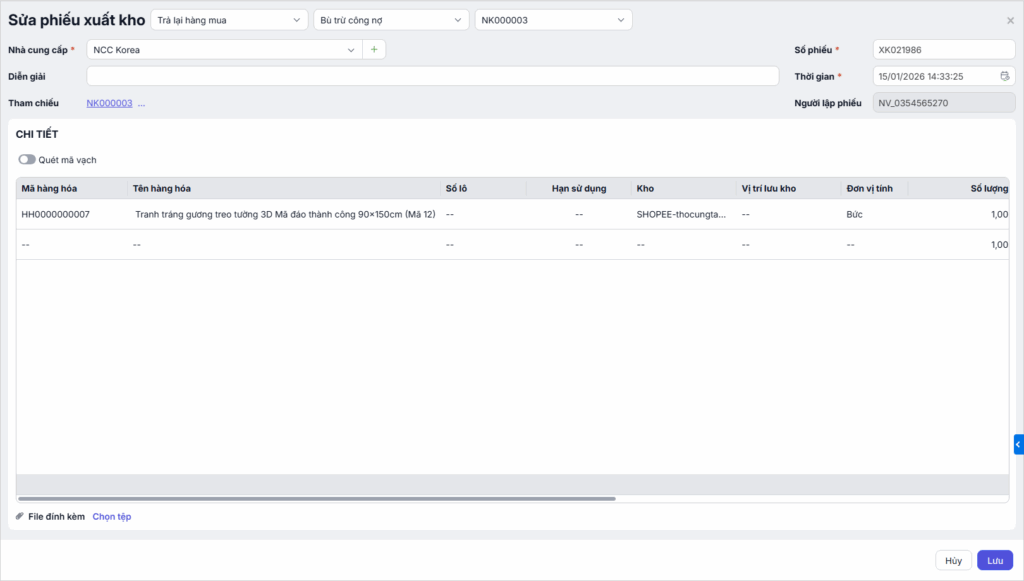Choose a file via Chọn tệp
The image size is (1024, 581).
112,516
